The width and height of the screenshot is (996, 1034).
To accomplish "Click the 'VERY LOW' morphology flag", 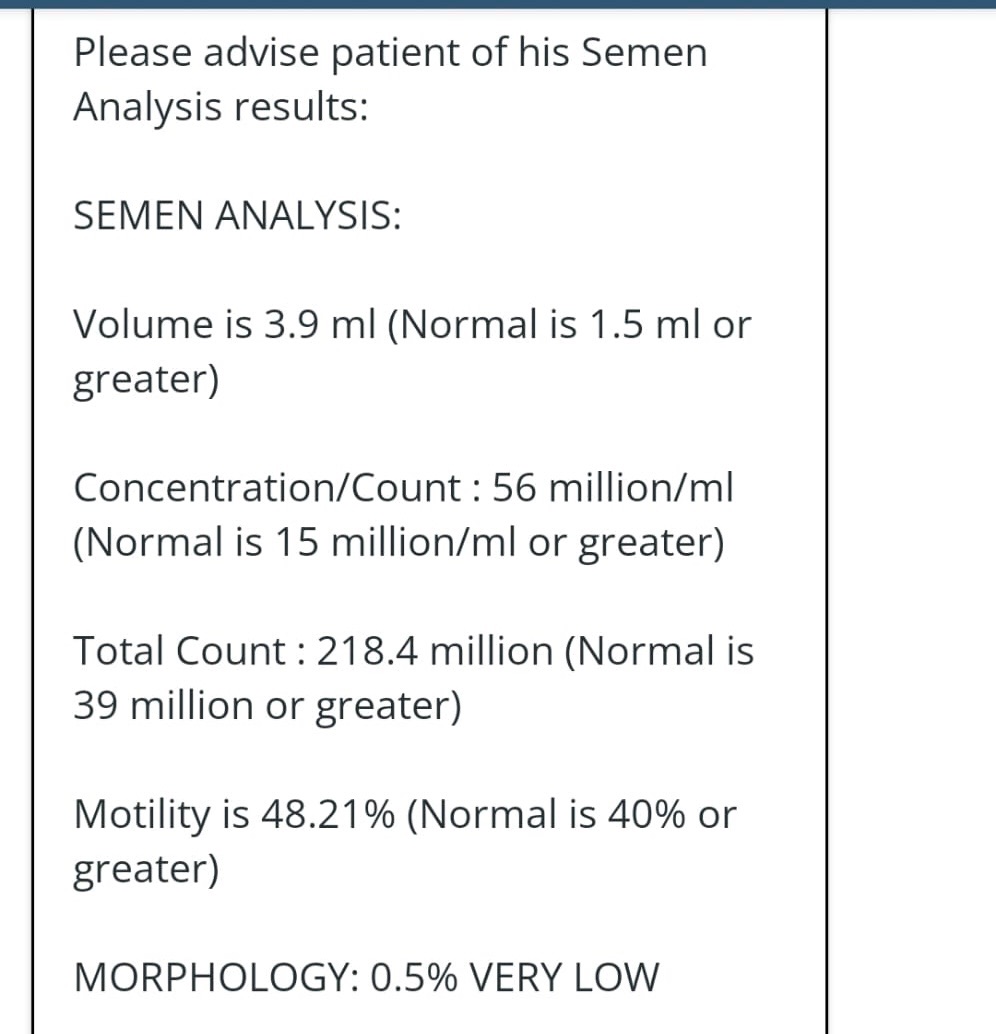I will (564, 977).
